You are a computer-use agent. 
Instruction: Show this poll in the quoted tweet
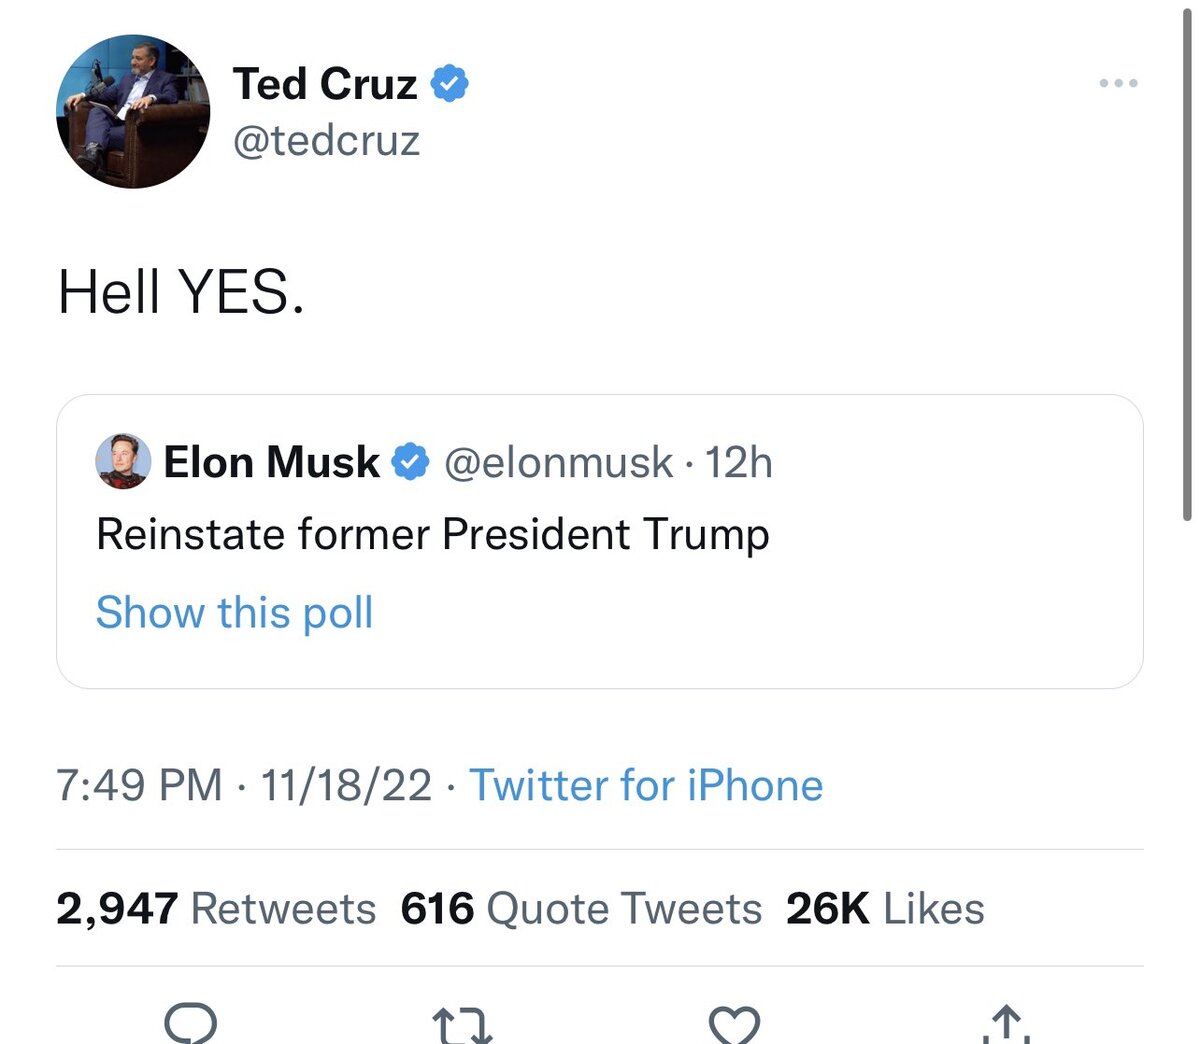(234, 612)
